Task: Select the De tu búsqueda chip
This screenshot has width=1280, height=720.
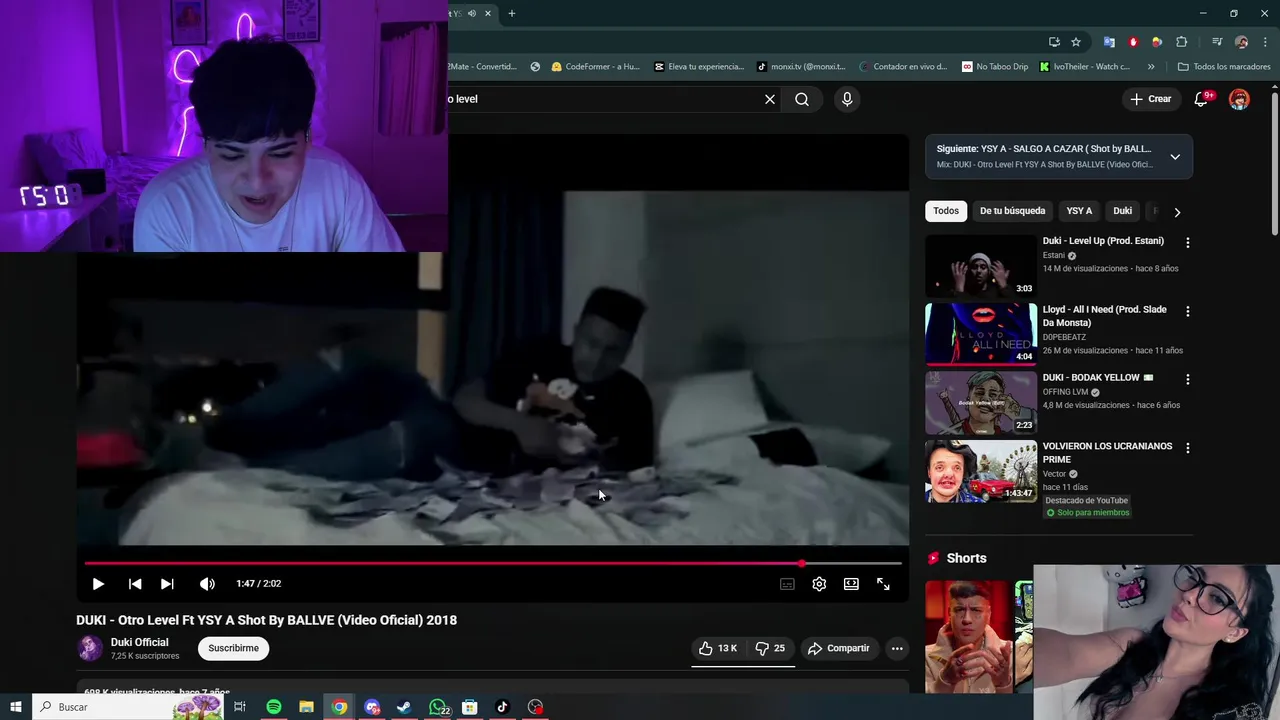Action: click(x=1012, y=211)
